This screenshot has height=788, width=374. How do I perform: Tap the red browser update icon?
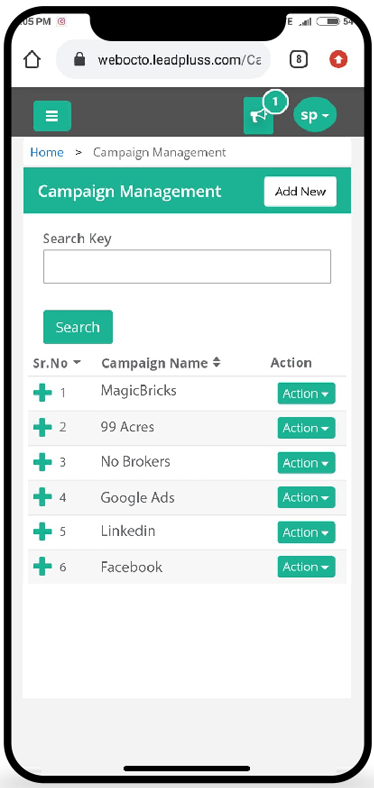(x=338, y=60)
